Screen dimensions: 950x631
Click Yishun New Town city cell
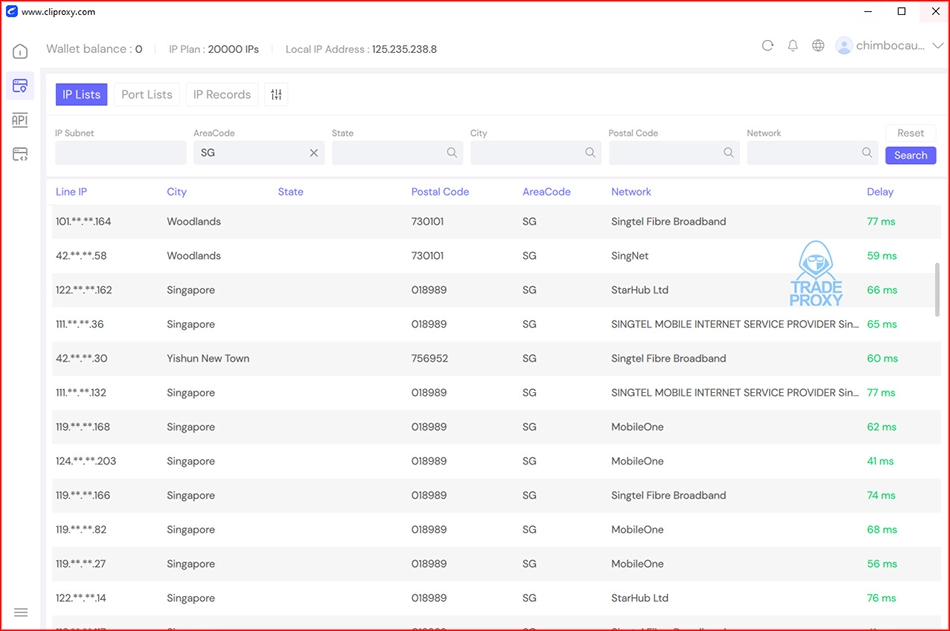pos(208,358)
